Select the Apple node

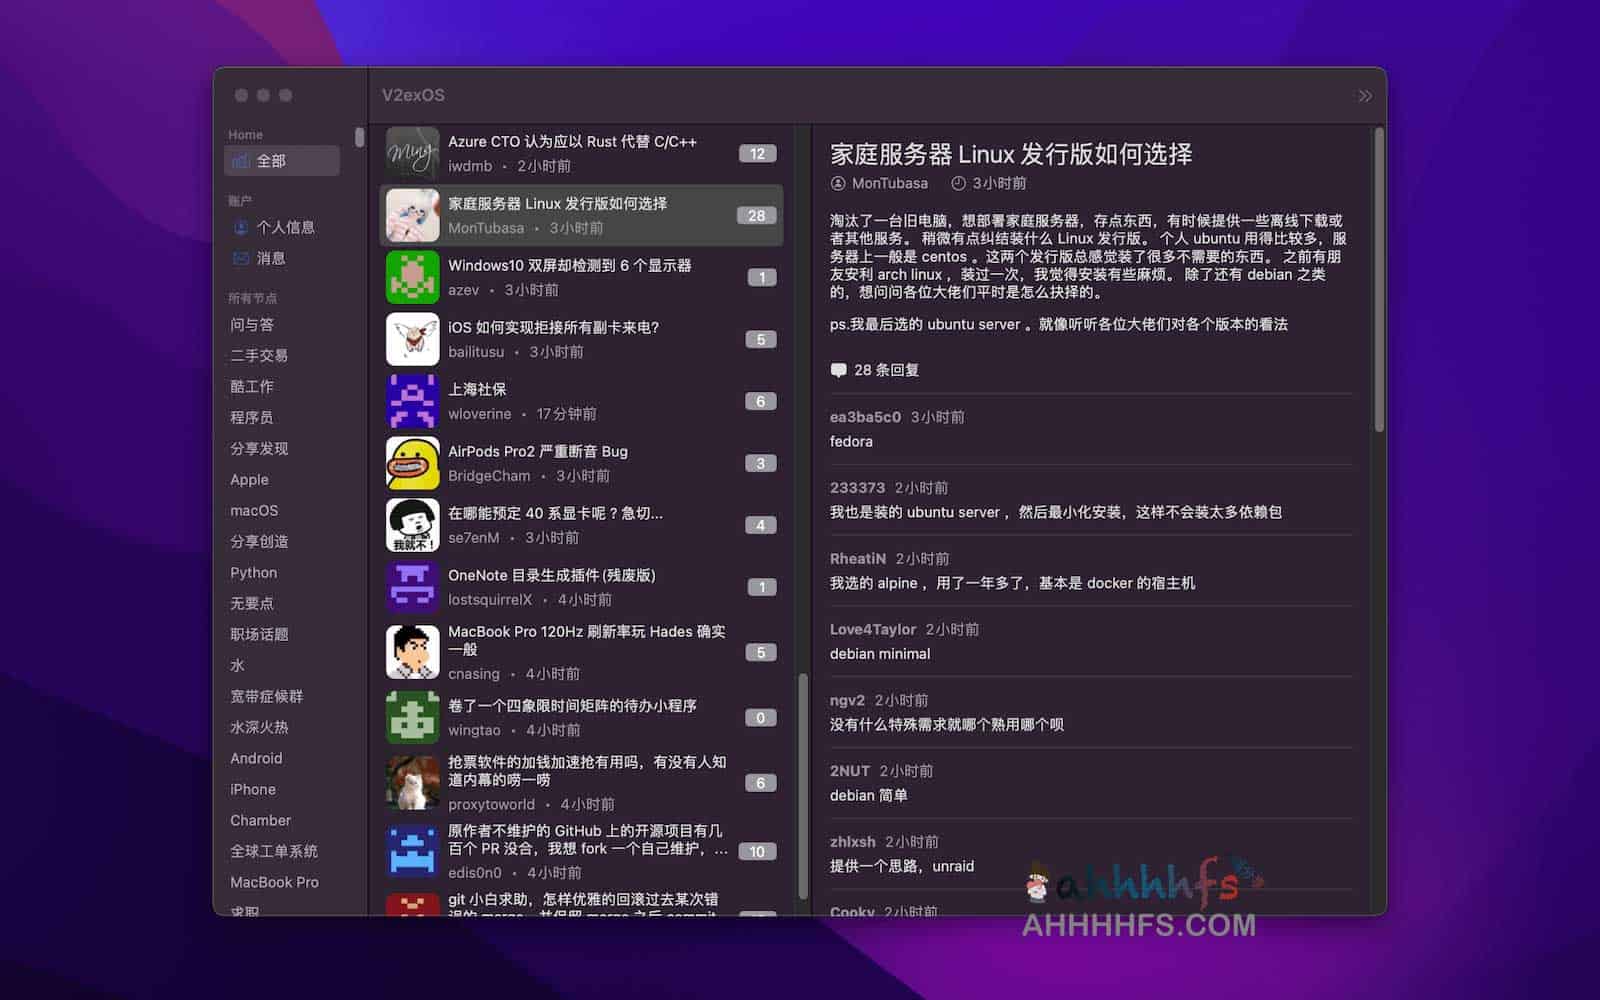249,480
